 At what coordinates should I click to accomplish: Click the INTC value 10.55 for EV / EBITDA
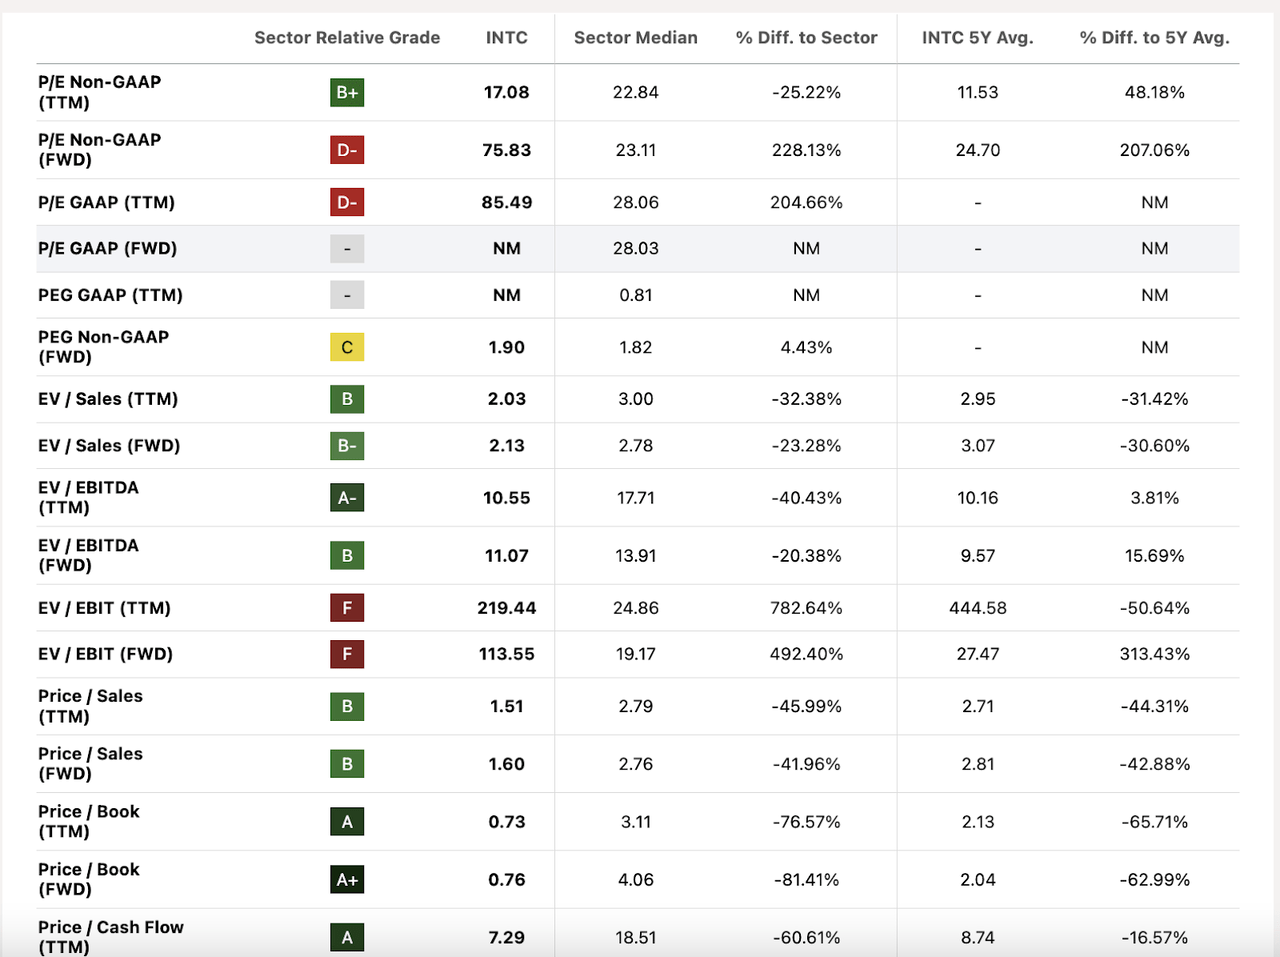(x=507, y=497)
